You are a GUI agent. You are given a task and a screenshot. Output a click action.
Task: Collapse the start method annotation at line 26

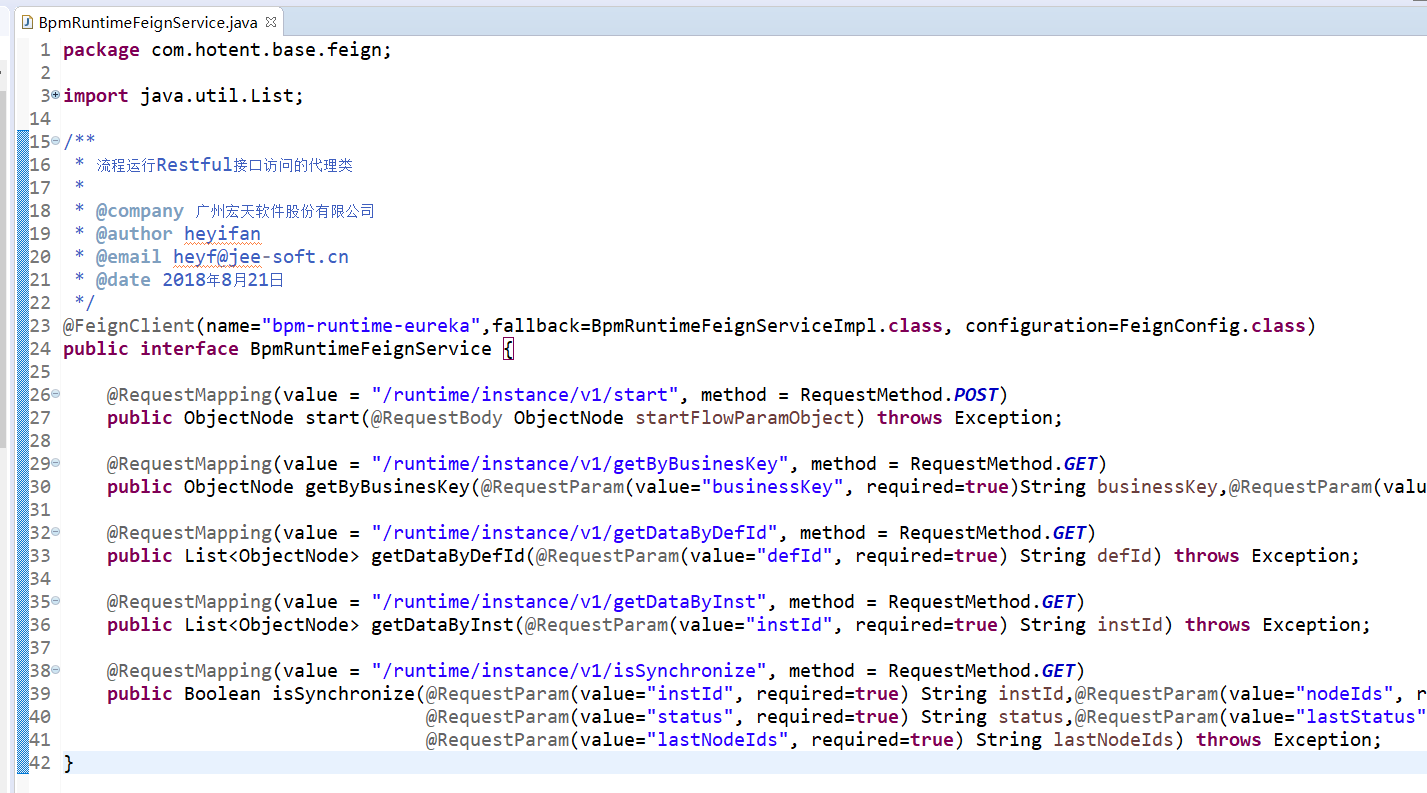[55, 394]
